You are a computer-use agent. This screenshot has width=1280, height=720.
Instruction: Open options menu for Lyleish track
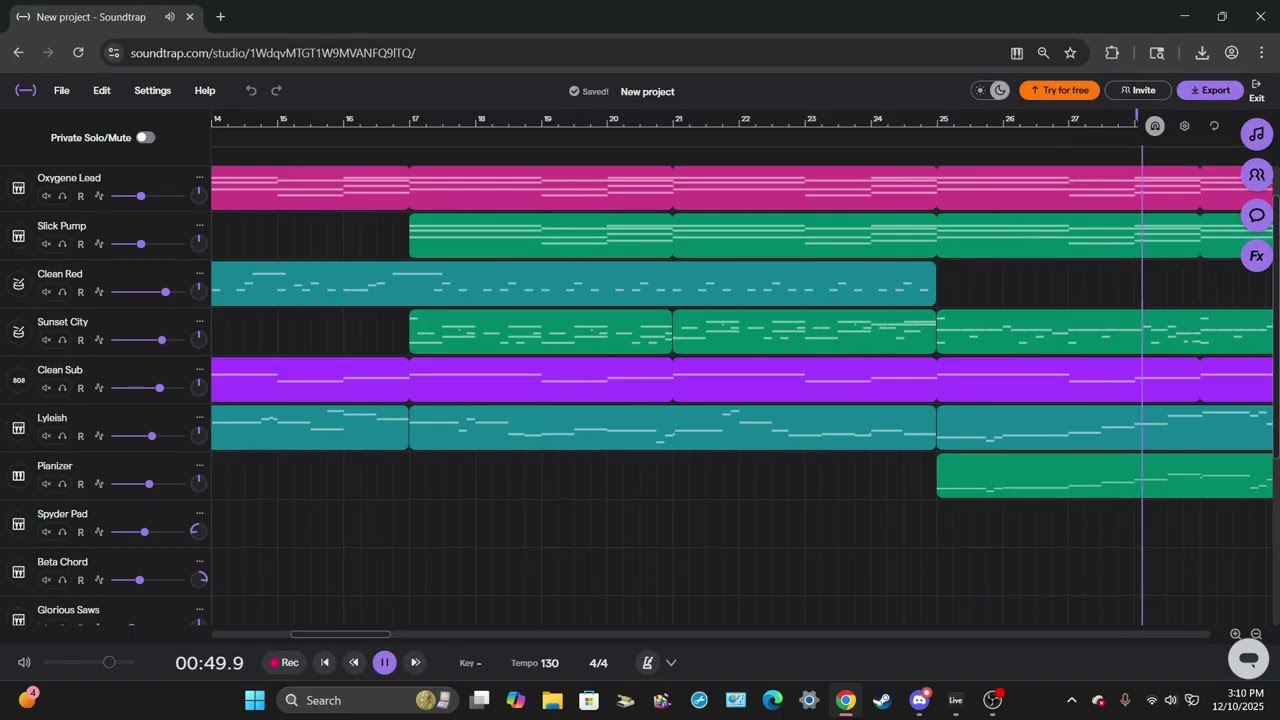[200, 417]
